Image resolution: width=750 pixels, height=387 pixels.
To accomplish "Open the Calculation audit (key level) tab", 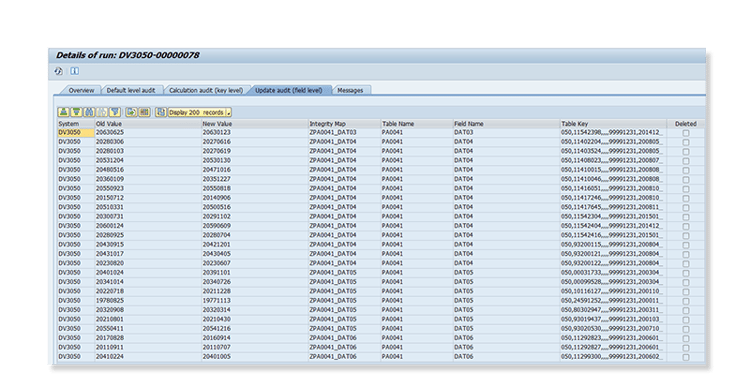I will point(206,90).
